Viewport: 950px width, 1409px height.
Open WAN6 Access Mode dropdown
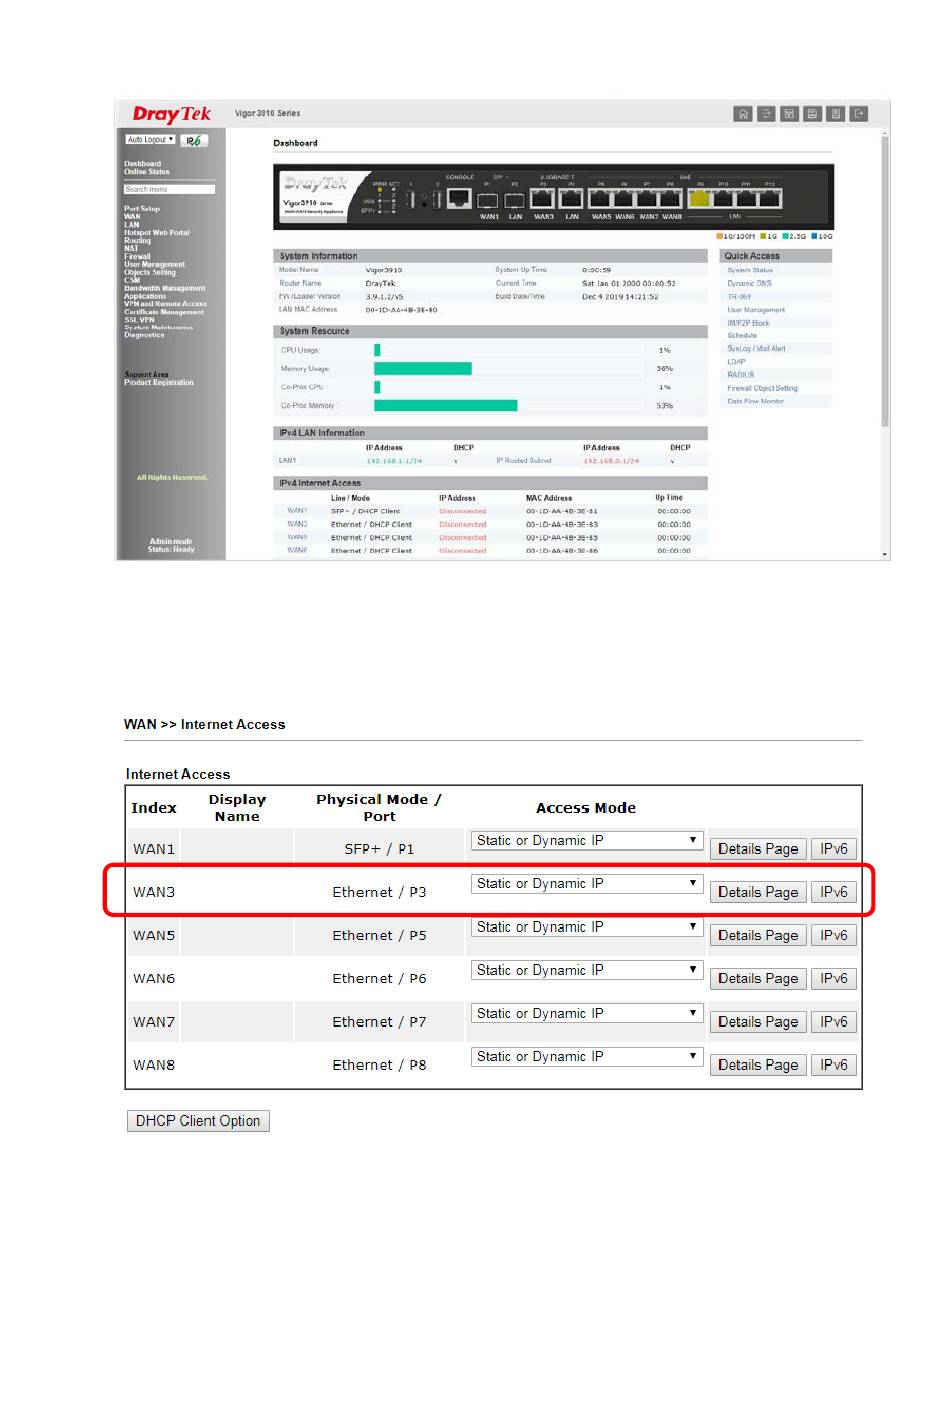588,971
